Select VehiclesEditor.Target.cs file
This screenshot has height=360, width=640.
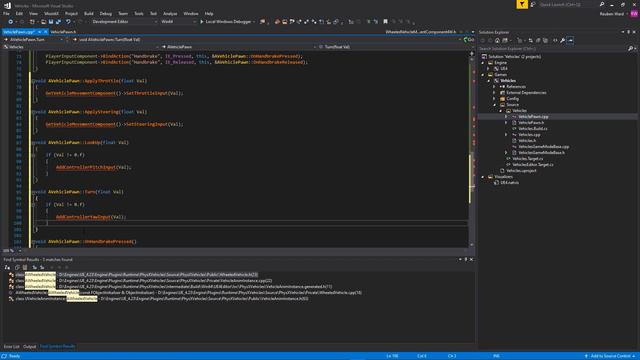tap(533, 164)
